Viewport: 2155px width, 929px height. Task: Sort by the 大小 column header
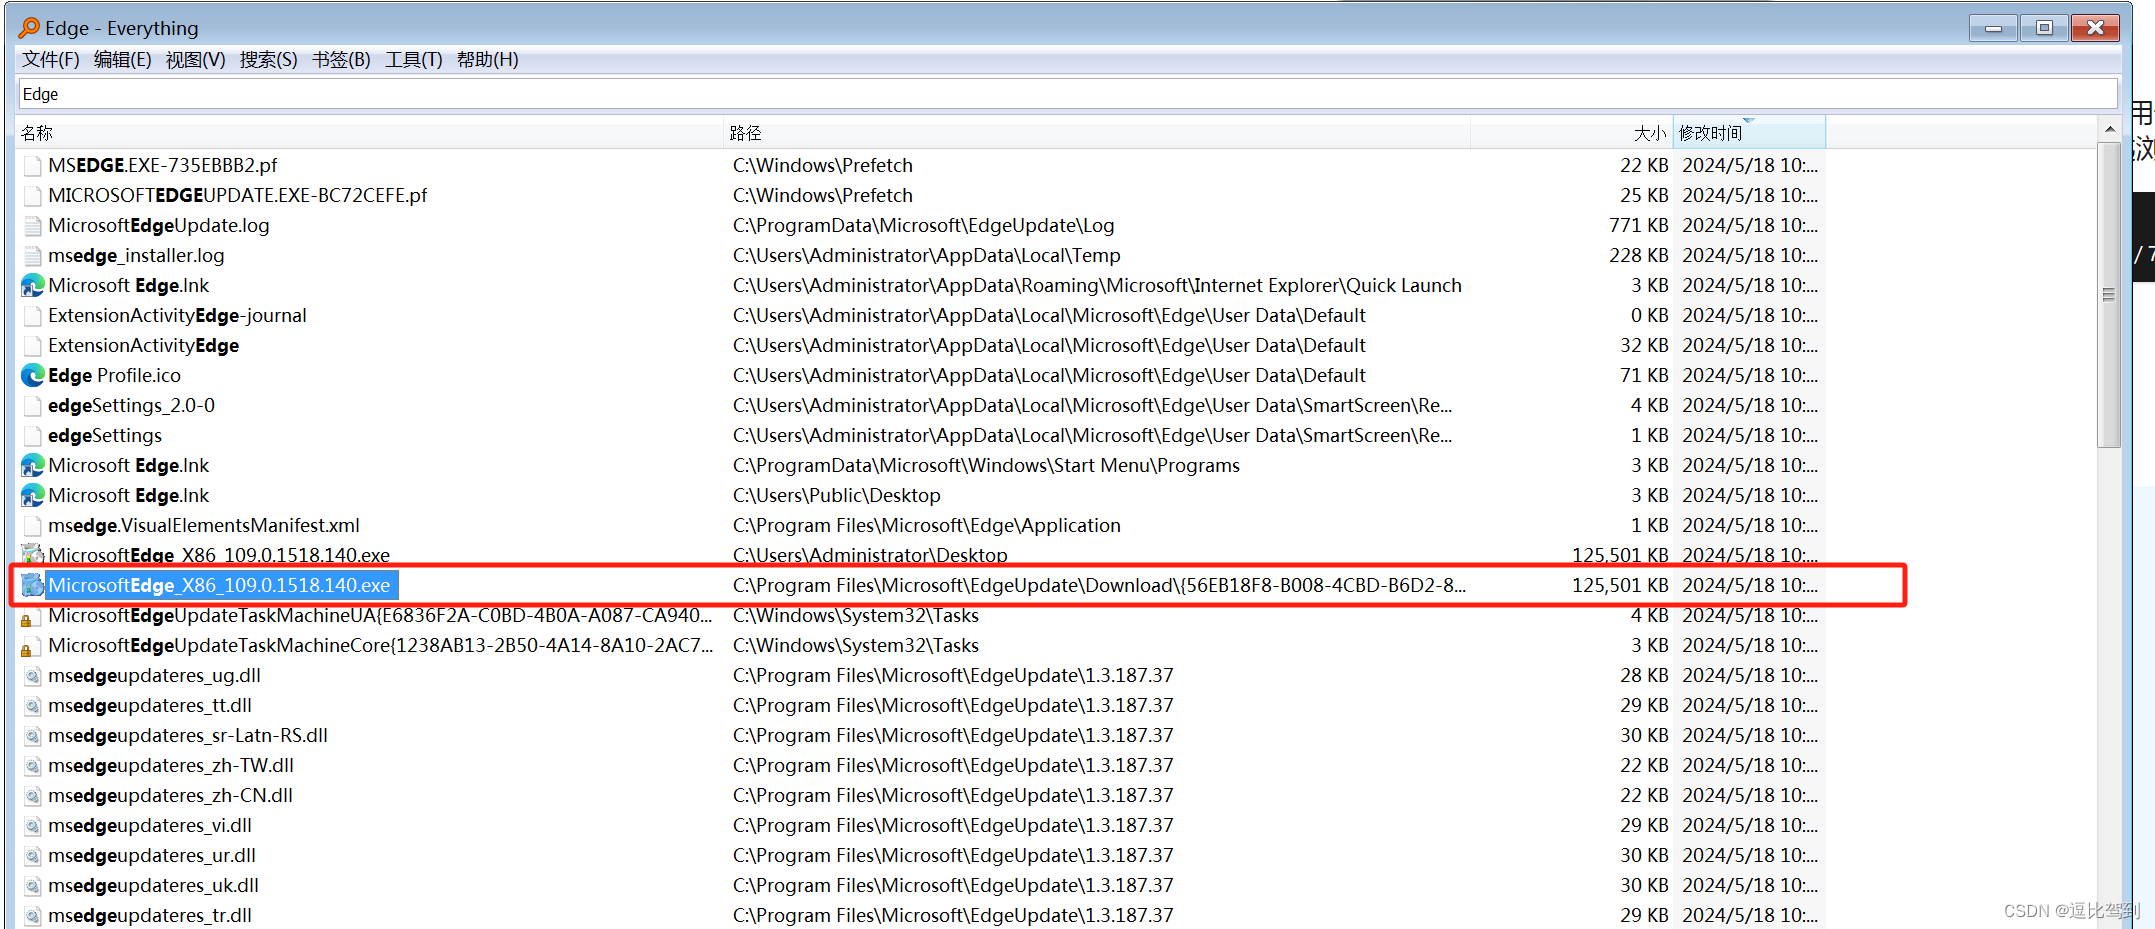click(1572, 133)
